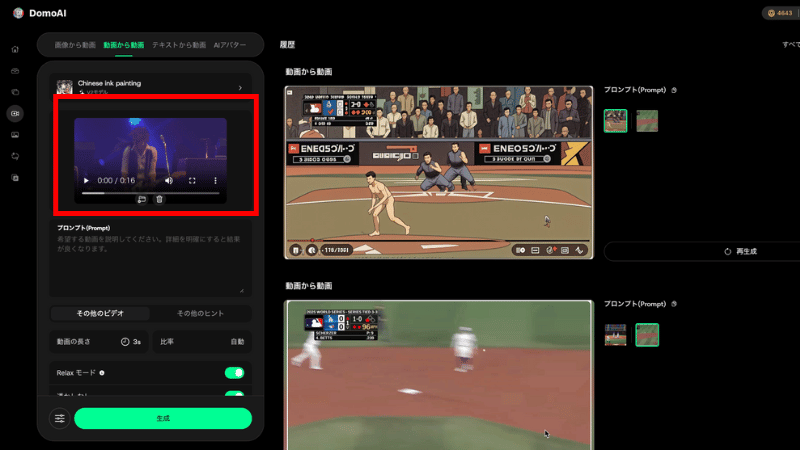Select the その他のヒント segment option

point(202,313)
